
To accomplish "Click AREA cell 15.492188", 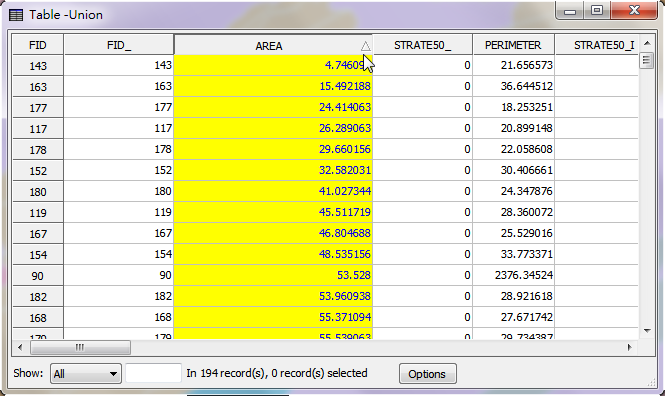I will tap(273, 86).
